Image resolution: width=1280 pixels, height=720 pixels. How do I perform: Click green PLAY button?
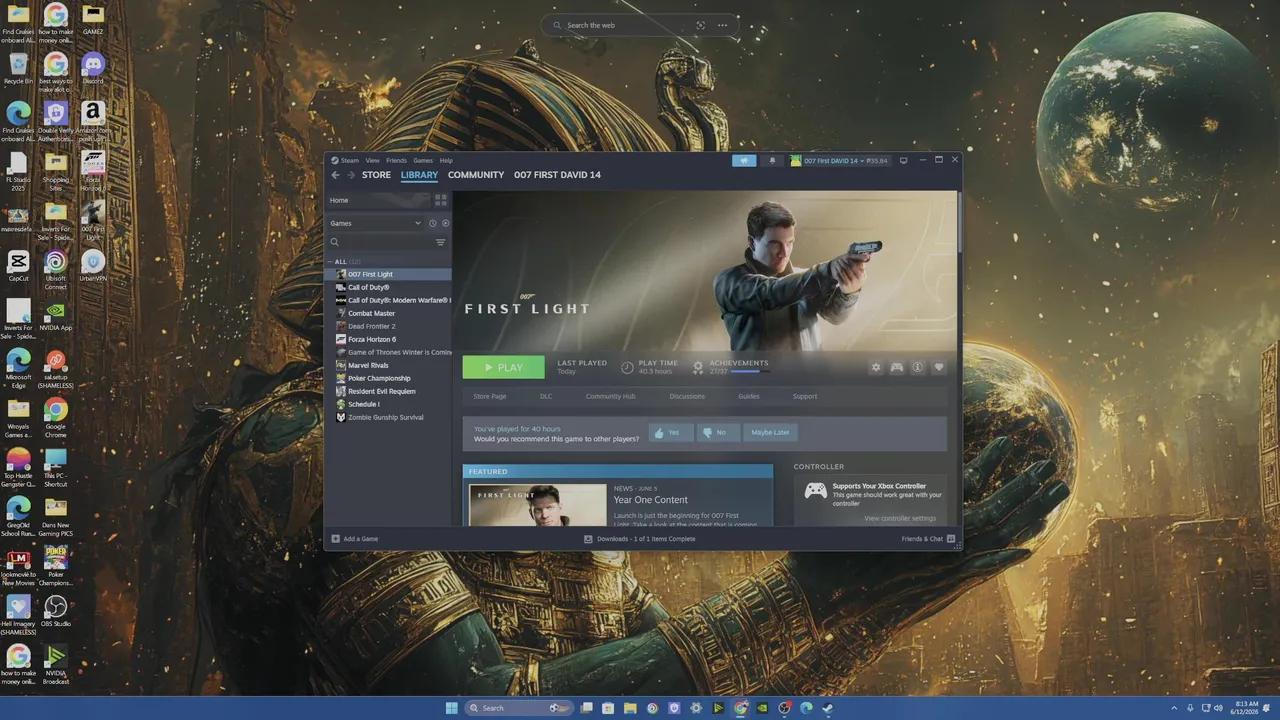(504, 367)
